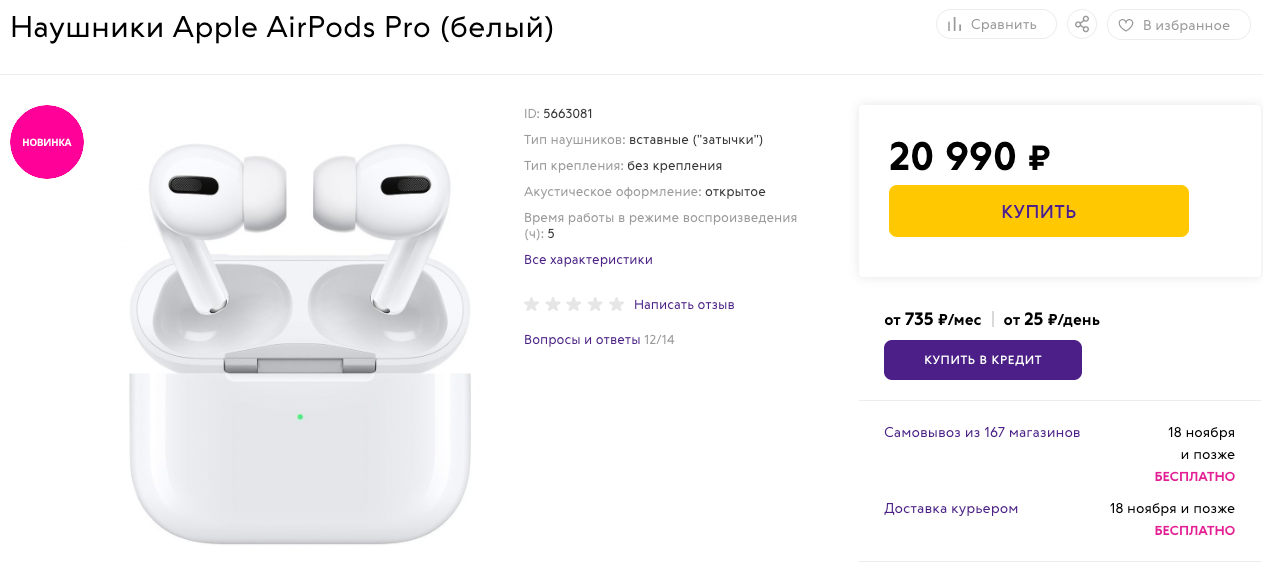Viewport: 1263px width, 572px height.
Task: Click the share icon near the title
Action: click(x=1081, y=25)
